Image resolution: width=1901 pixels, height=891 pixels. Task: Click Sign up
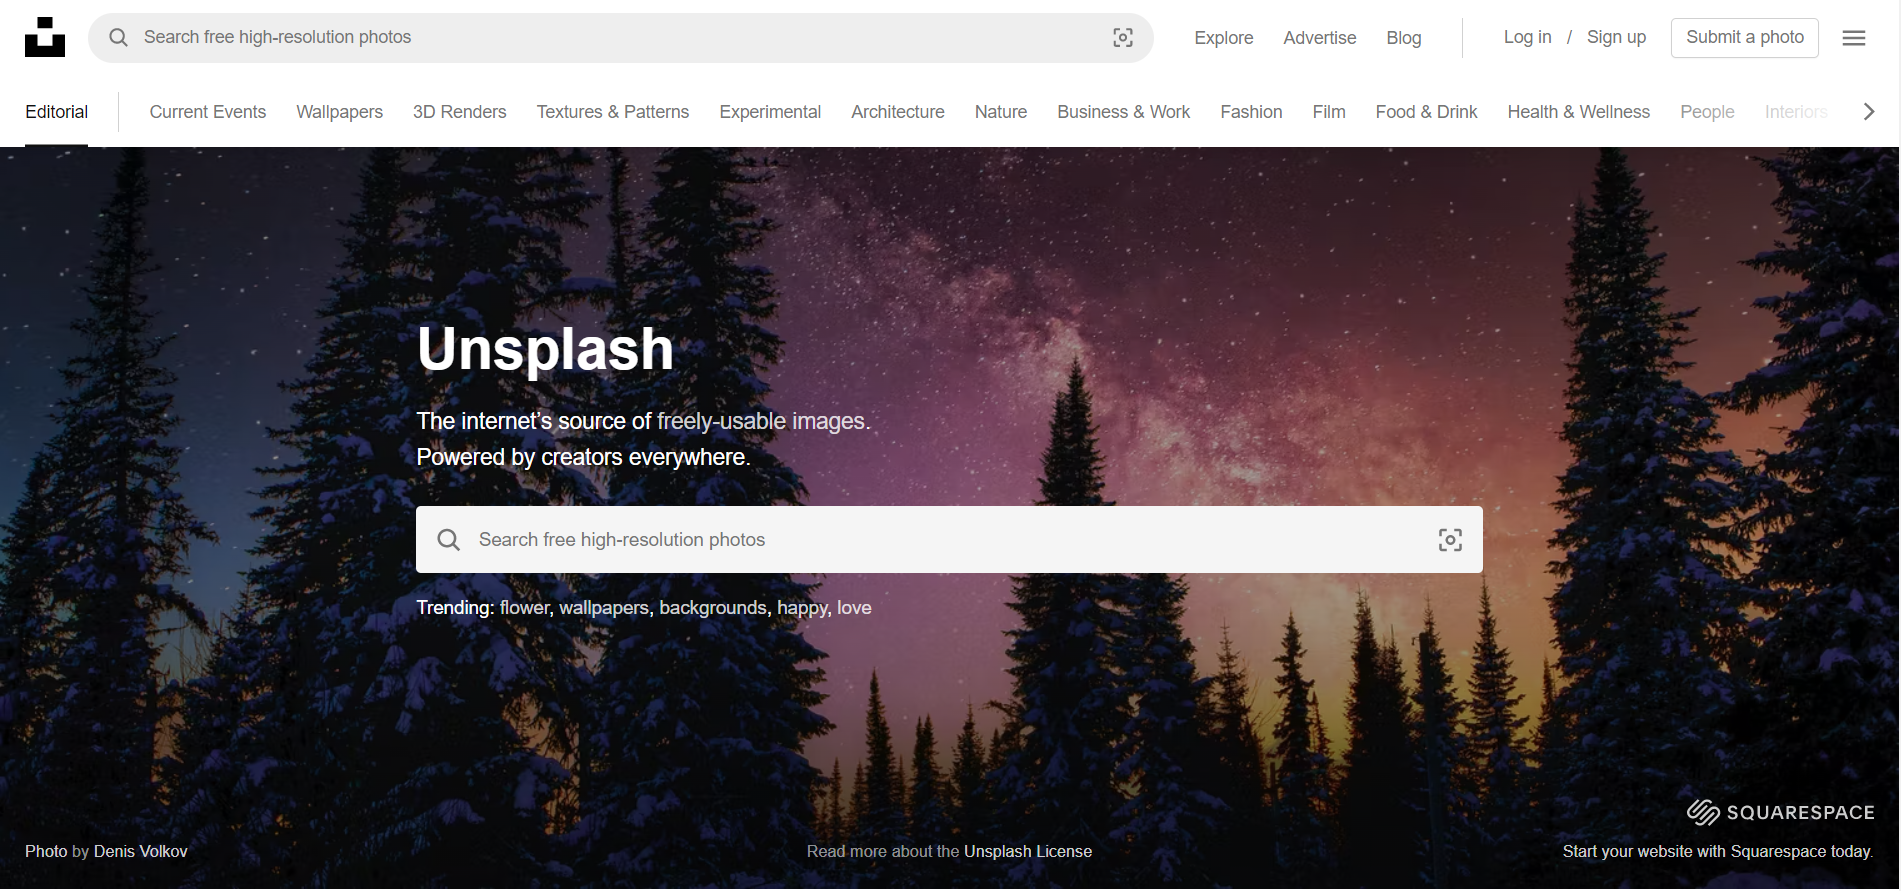point(1616,37)
